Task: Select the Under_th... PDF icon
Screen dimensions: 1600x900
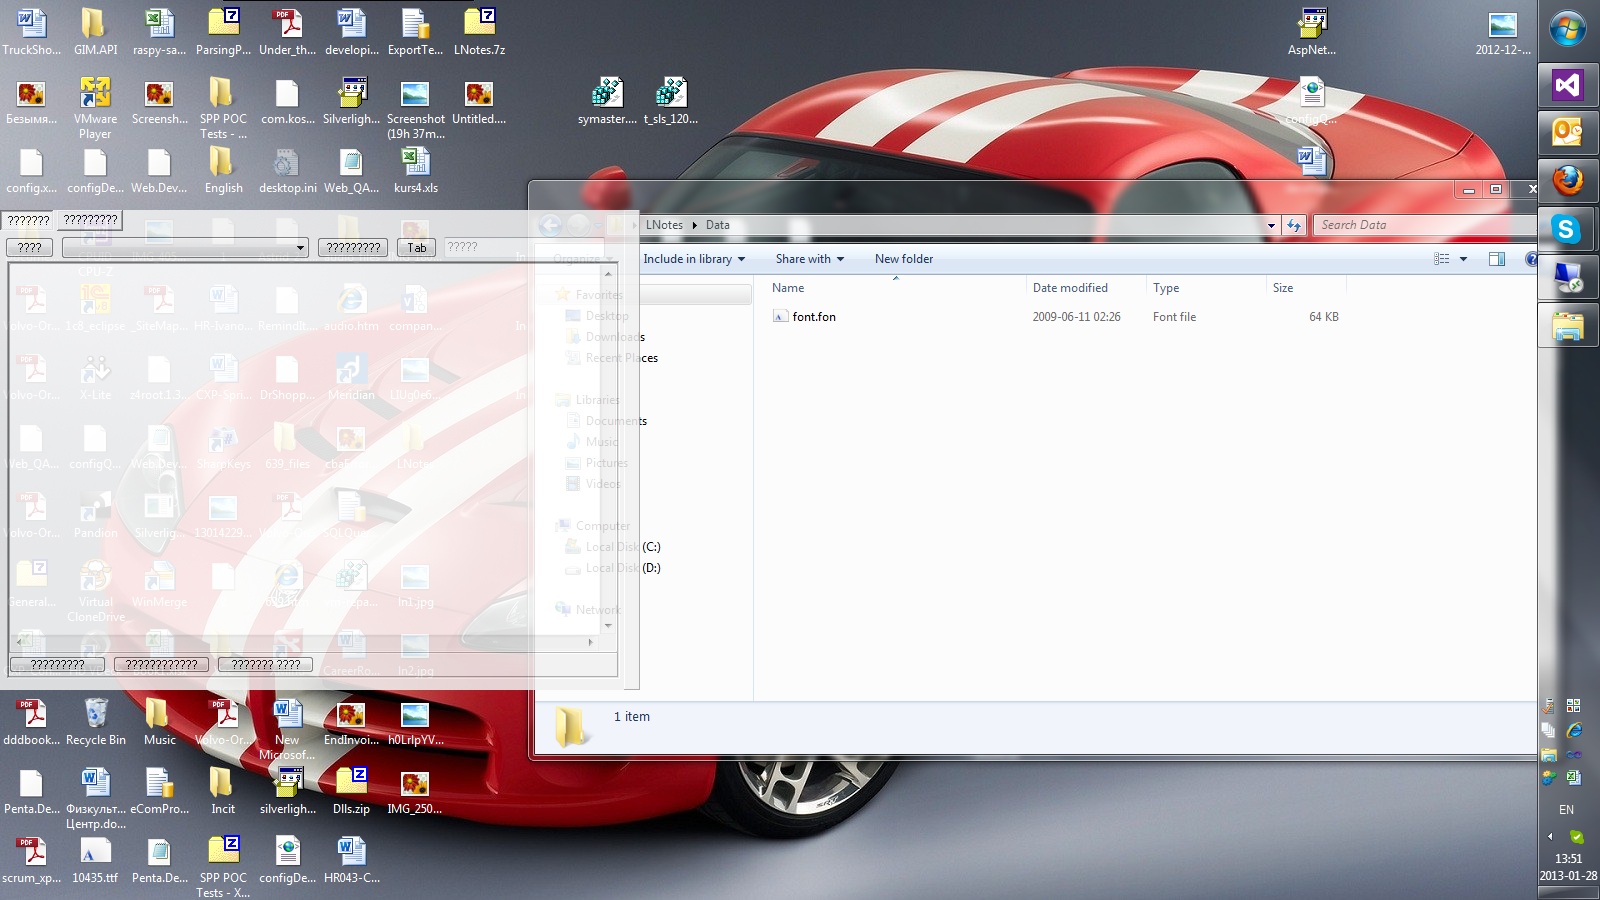Action: click(287, 31)
